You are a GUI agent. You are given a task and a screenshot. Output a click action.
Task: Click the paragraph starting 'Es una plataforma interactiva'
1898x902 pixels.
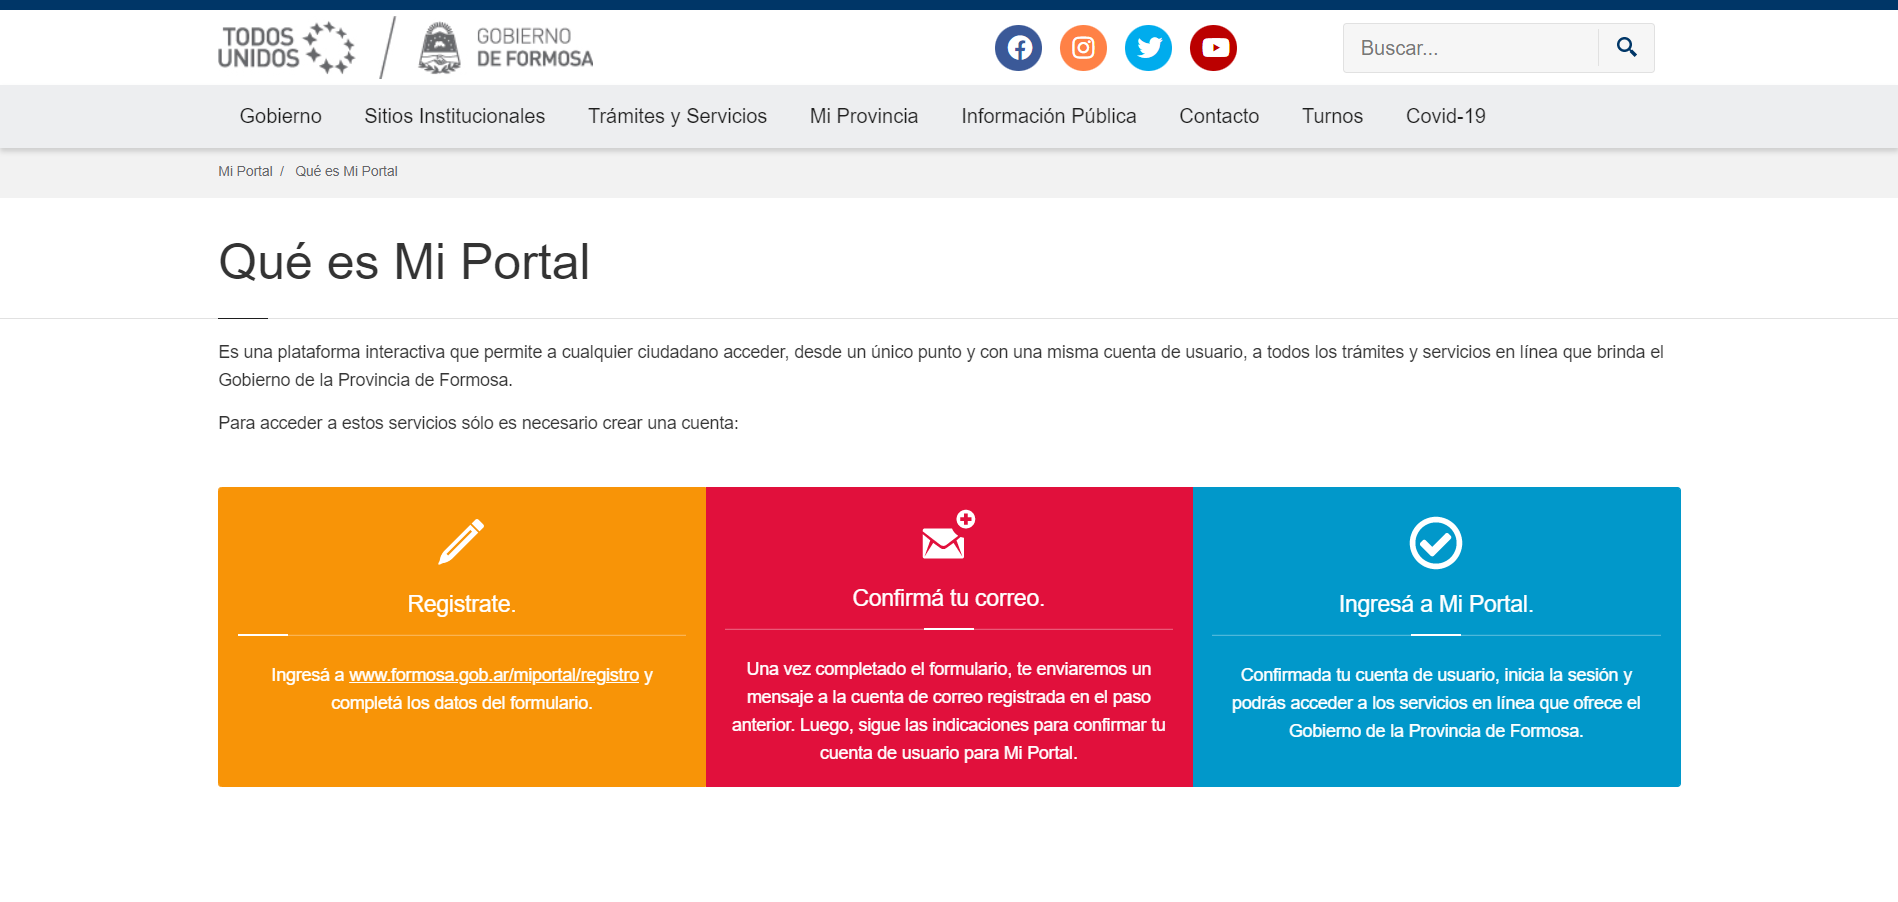point(941,366)
